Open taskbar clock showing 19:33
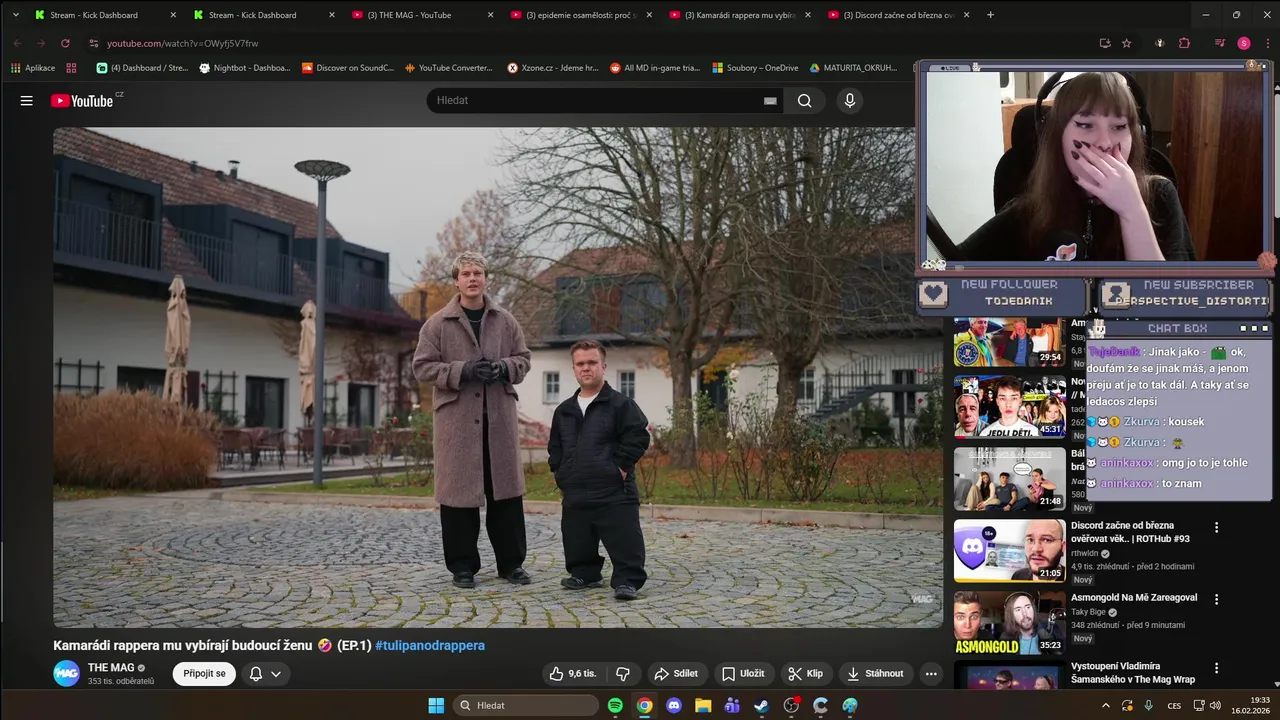The width and height of the screenshot is (1280, 720). 1252,705
